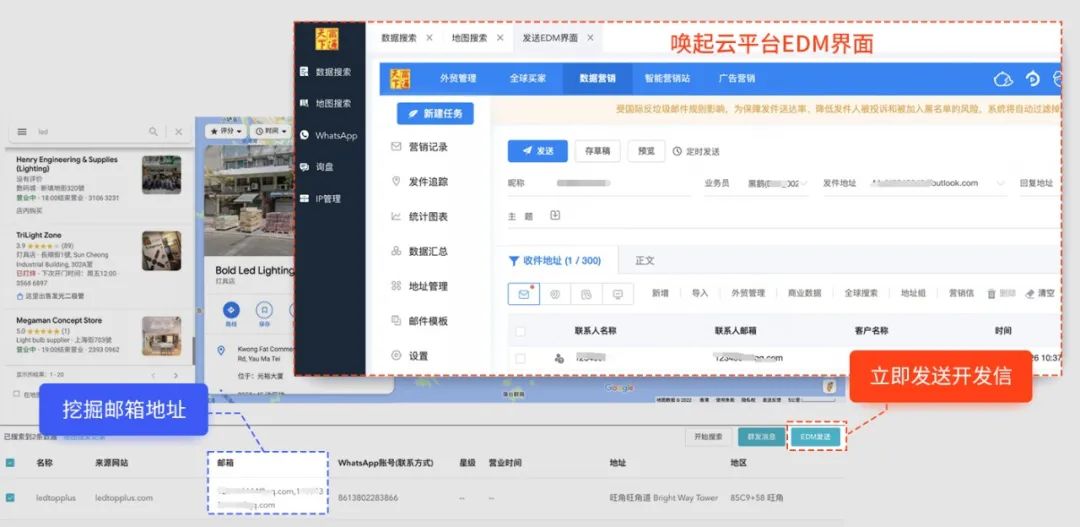Open Henry Engineering & Supplies listing thumbnail
The image size is (1080, 527).
[x=162, y=174]
